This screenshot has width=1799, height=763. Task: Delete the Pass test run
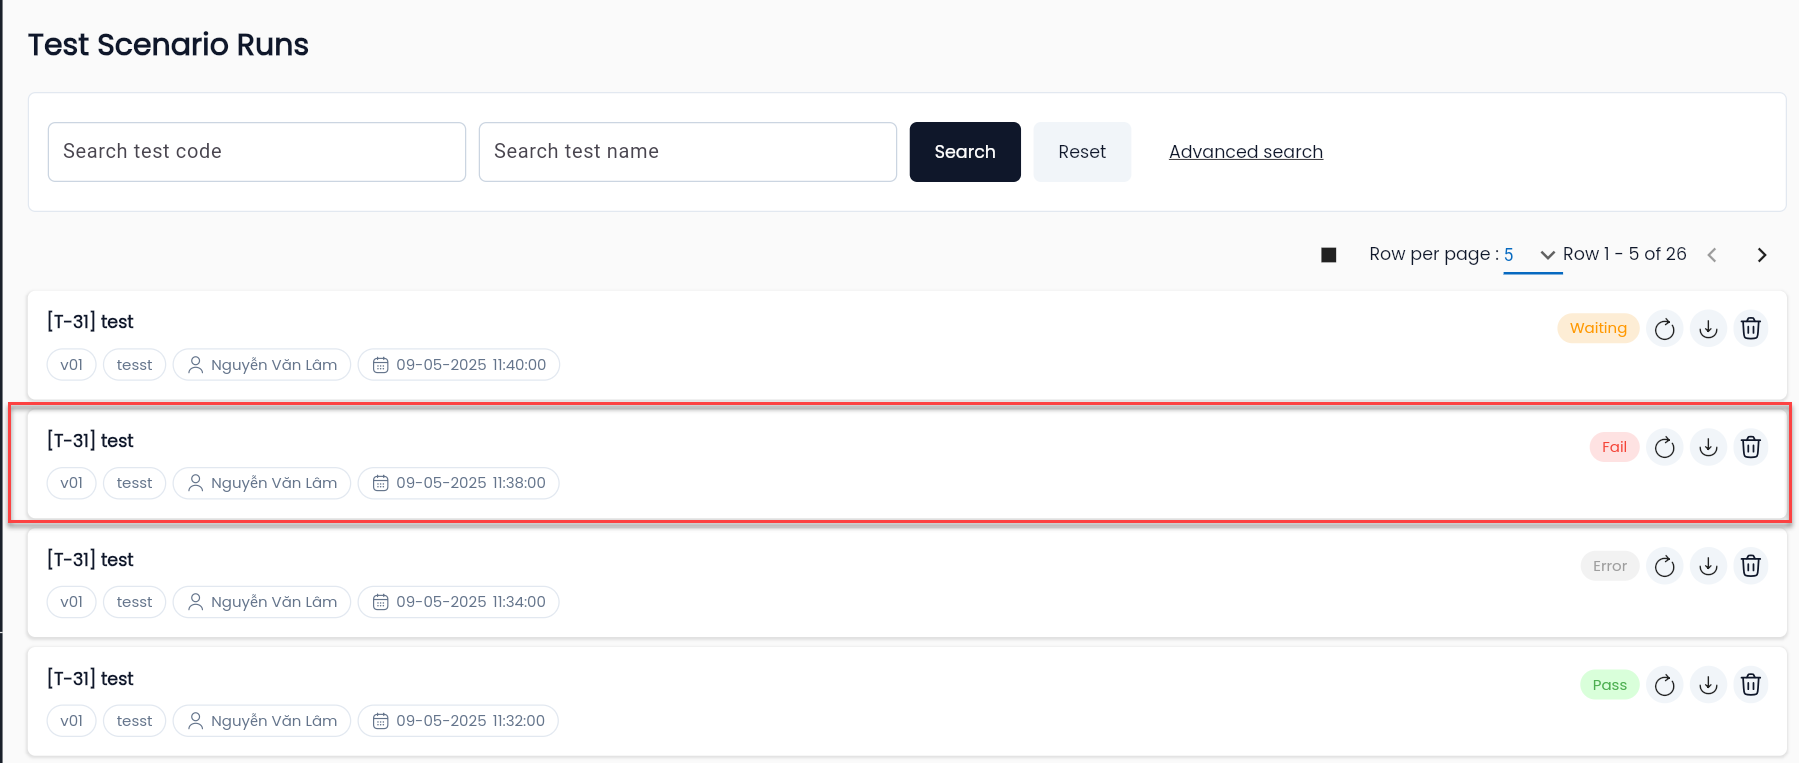pos(1751,685)
